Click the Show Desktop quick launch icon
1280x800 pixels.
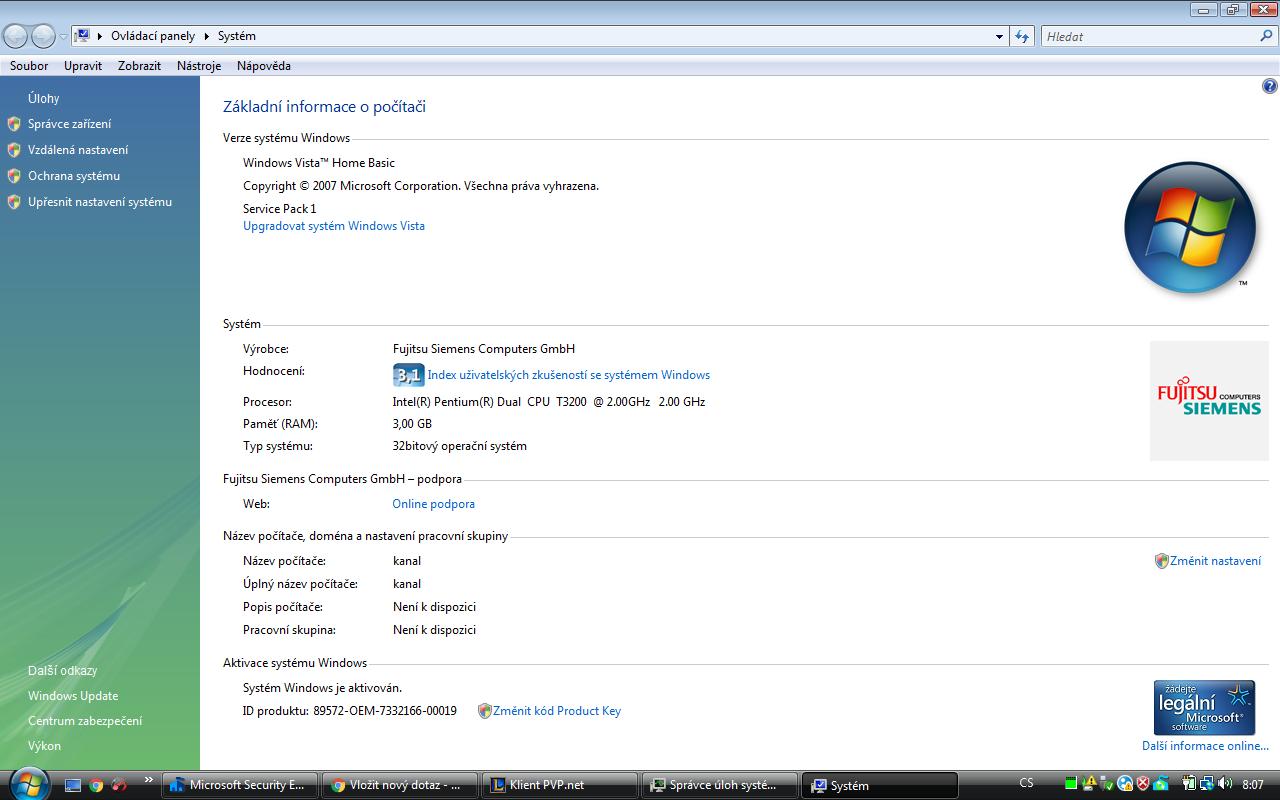coord(73,785)
